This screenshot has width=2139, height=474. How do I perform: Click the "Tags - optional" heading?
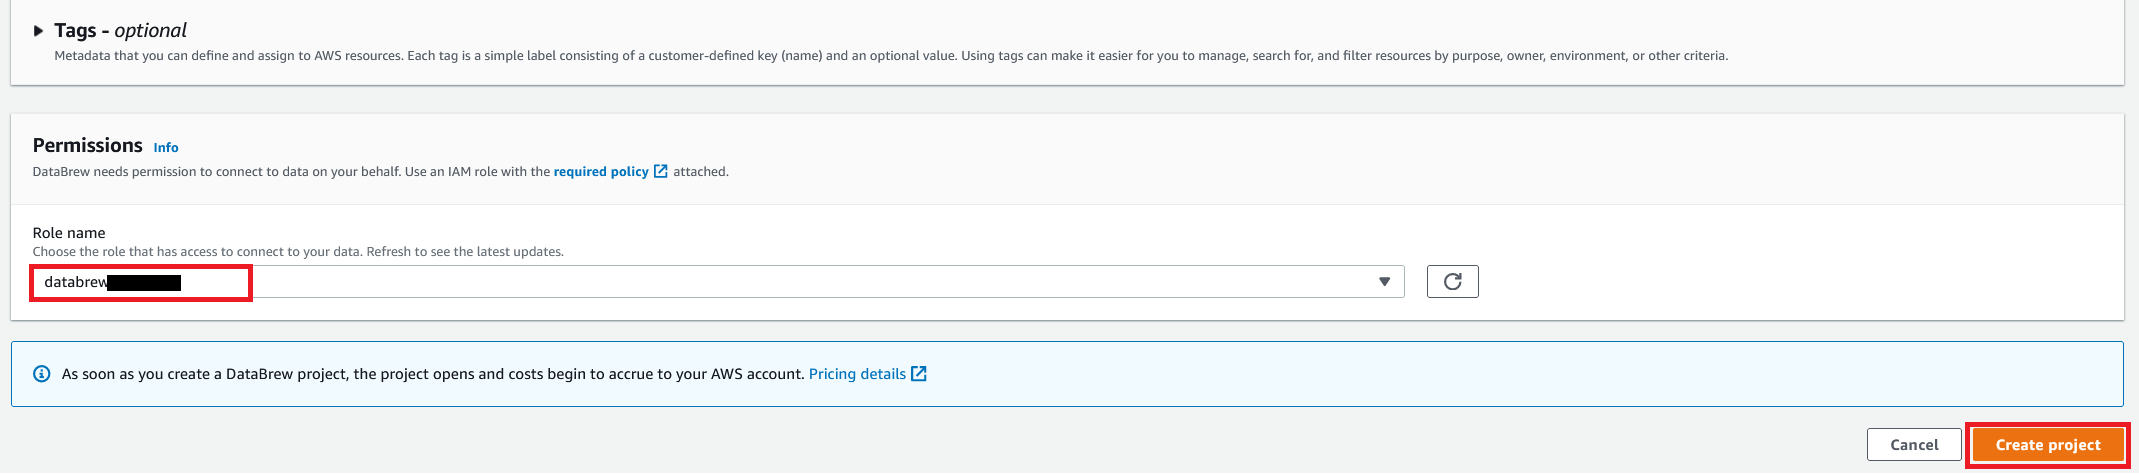[x=120, y=31]
